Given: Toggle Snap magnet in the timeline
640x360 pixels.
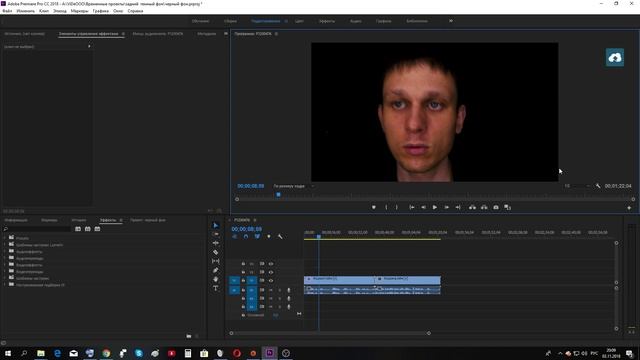Looking at the screenshot, I should 246,236.
